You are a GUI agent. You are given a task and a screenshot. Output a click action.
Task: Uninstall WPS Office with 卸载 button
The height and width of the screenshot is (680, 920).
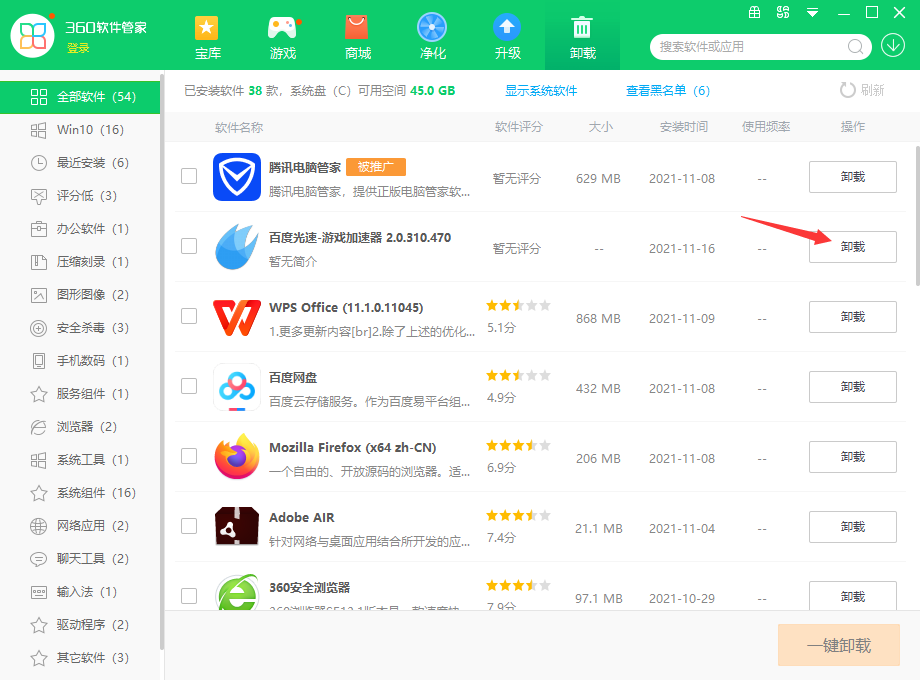click(x=853, y=317)
